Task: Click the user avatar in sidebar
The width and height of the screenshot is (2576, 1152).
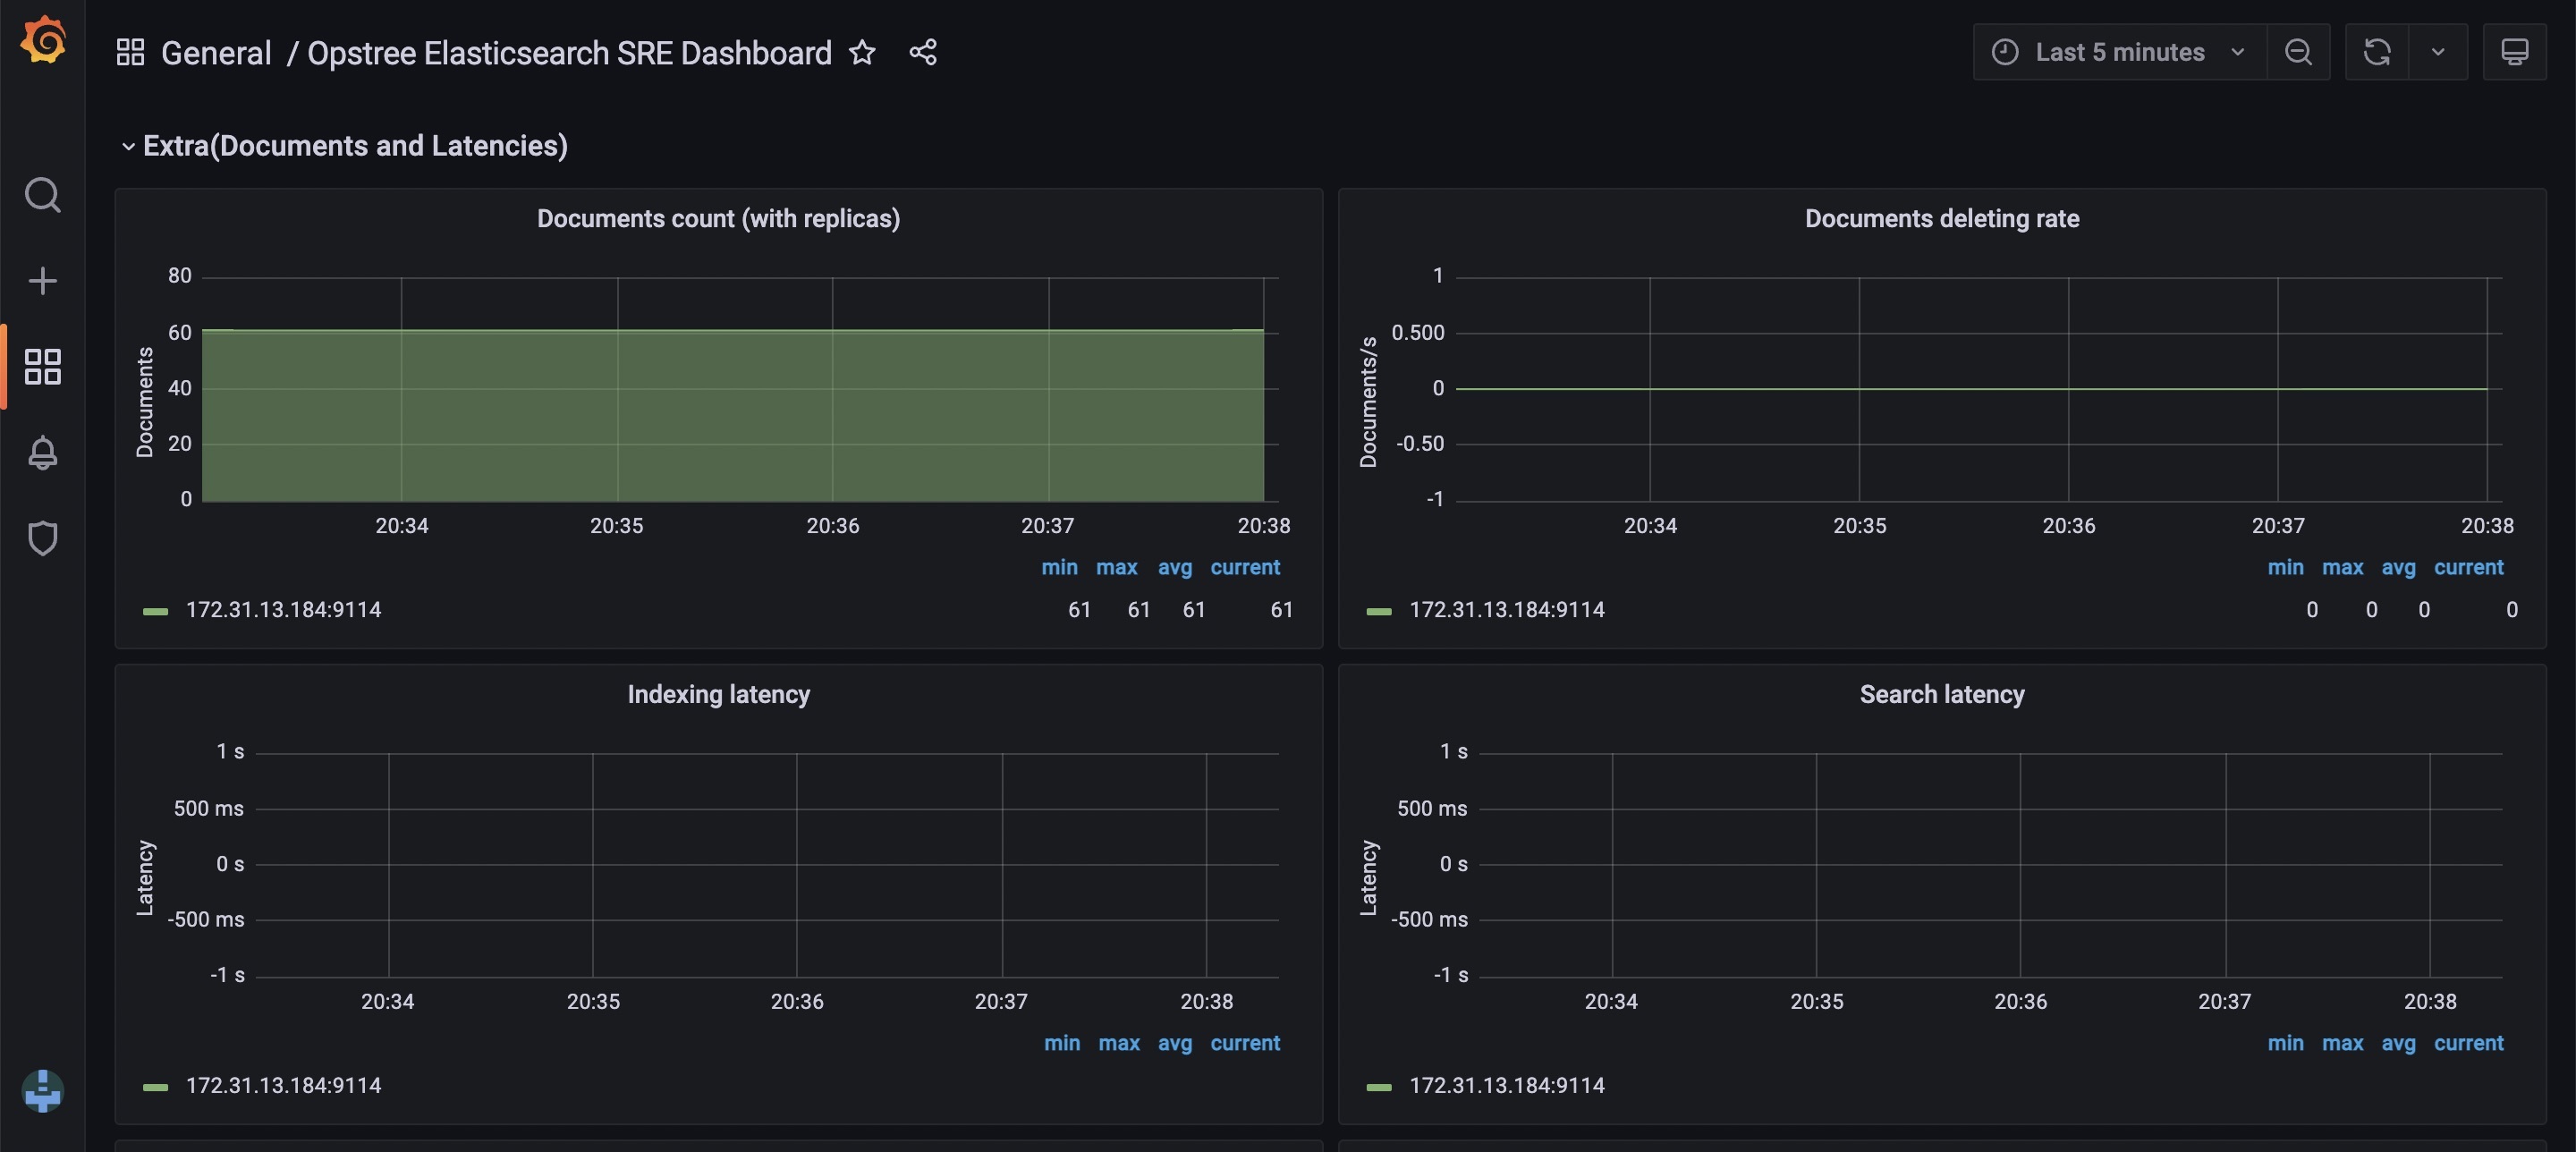Action: [43, 1090]
